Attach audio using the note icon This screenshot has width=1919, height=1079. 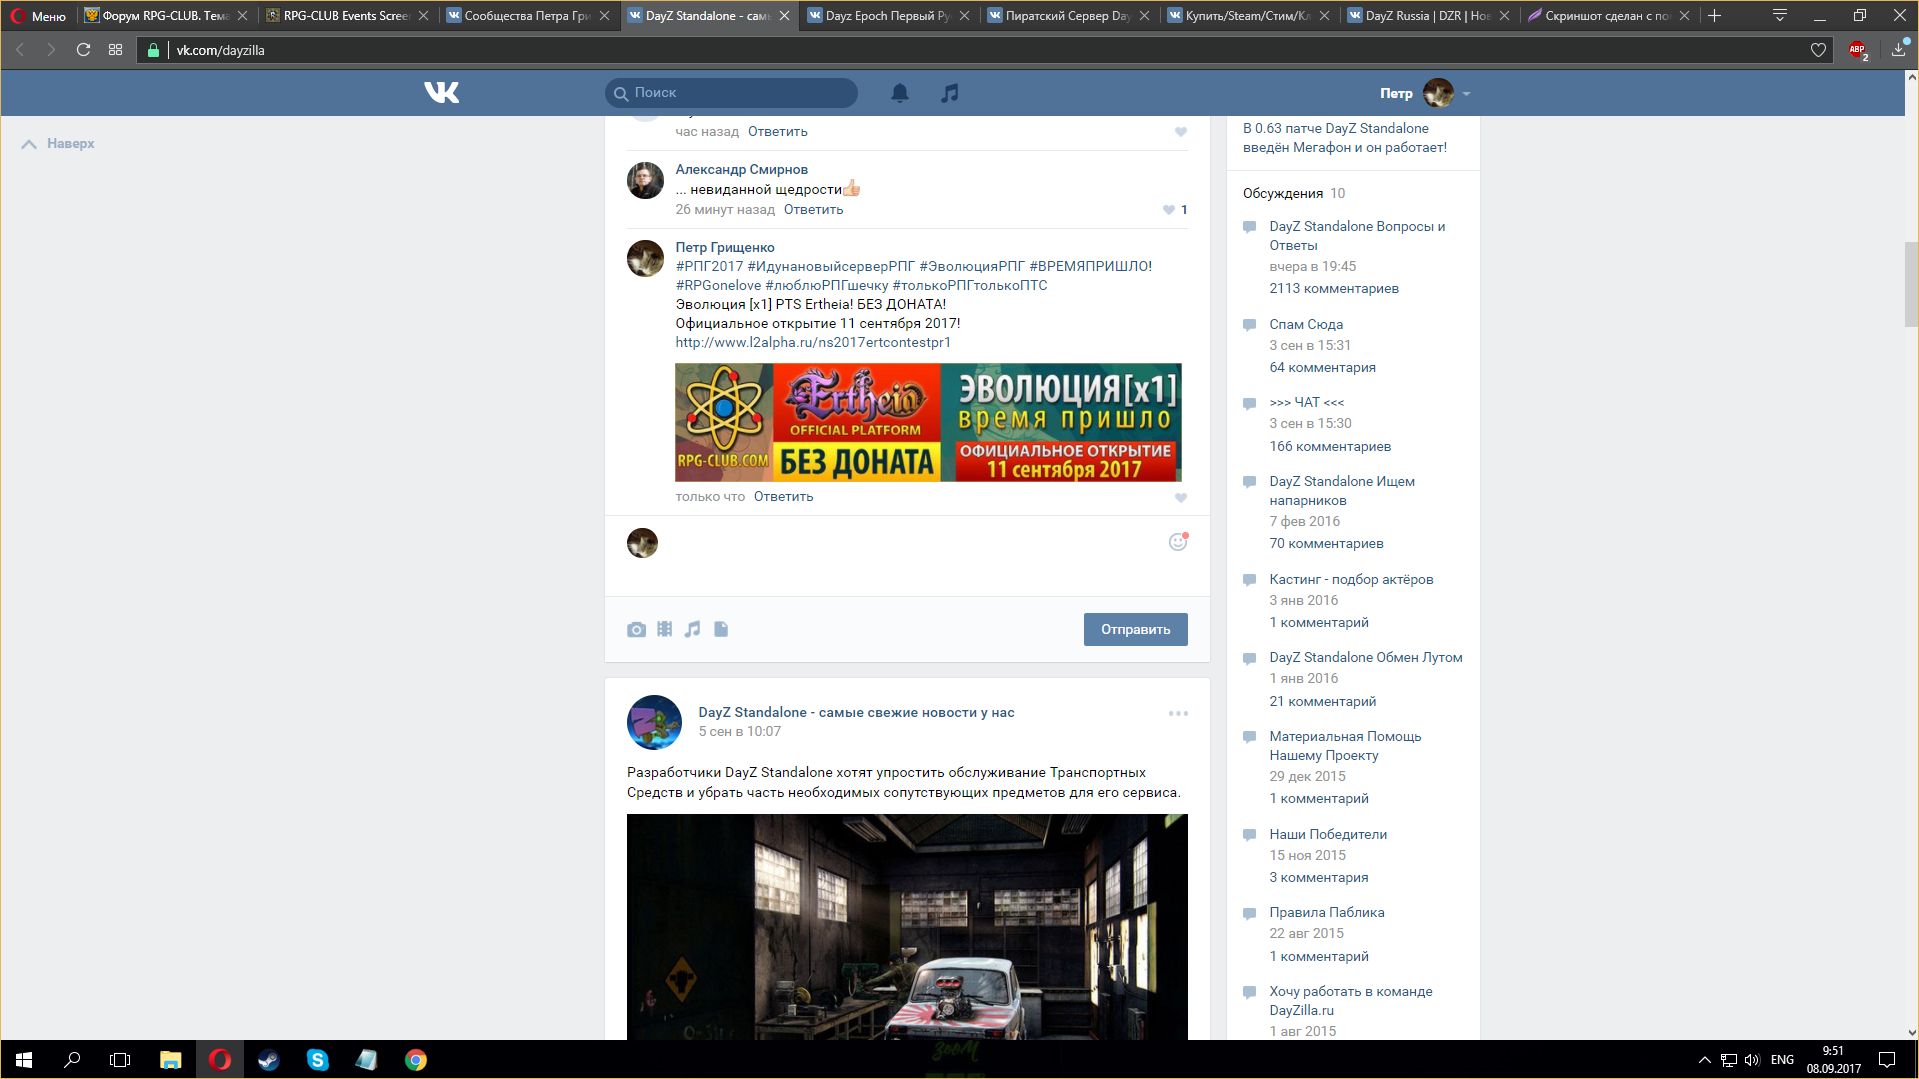[692, 629]
